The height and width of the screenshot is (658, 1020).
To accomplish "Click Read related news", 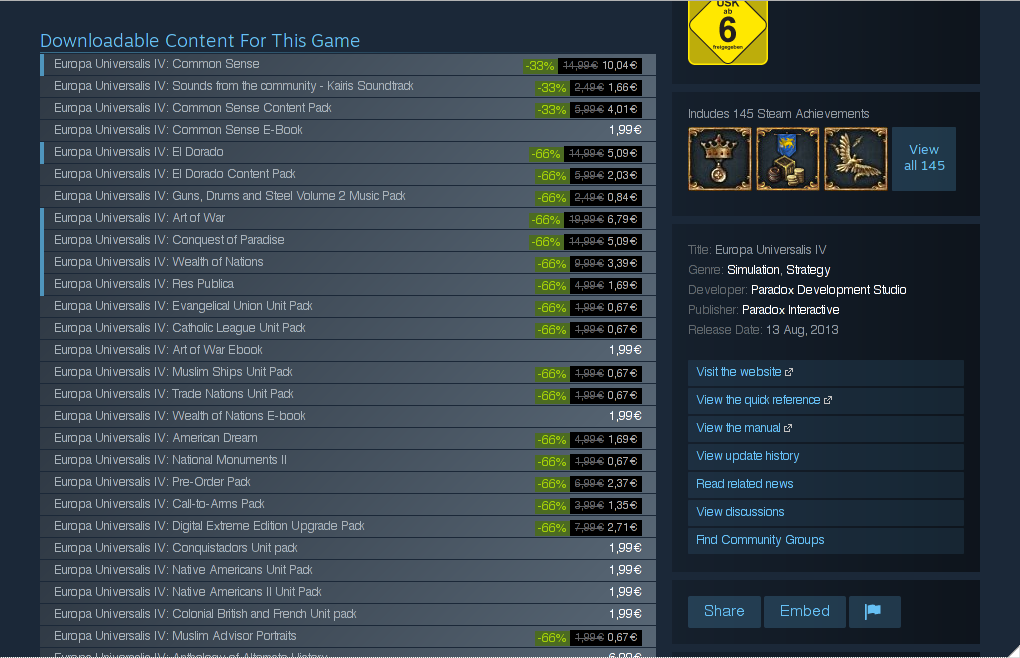I will point(825,484).
